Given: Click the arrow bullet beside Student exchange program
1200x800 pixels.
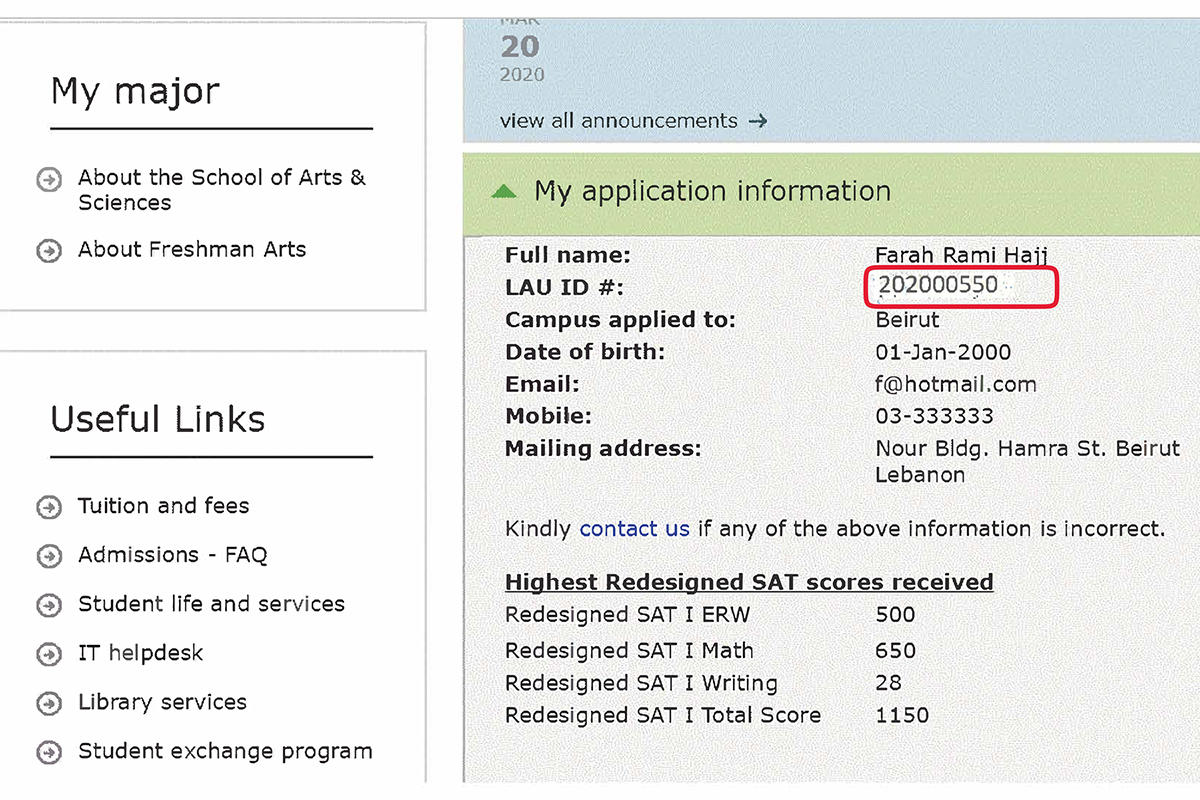Looking at the screenshot, I should point(48,752).
